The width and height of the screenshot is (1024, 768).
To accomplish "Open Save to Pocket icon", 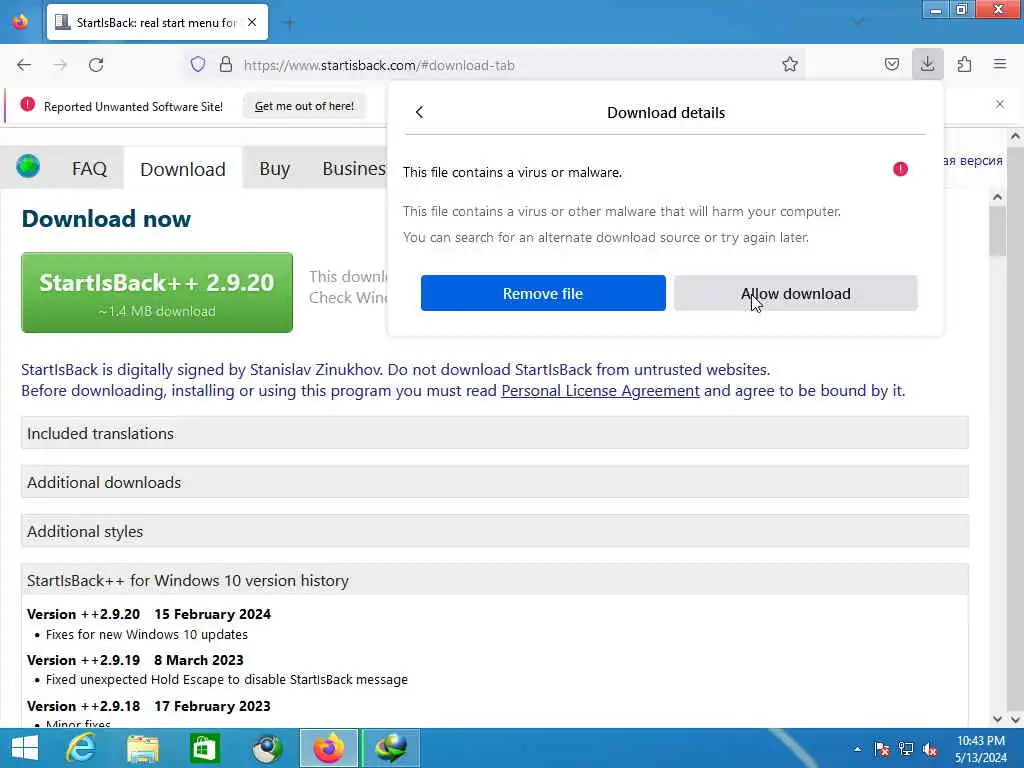I will tap(891, 65).
